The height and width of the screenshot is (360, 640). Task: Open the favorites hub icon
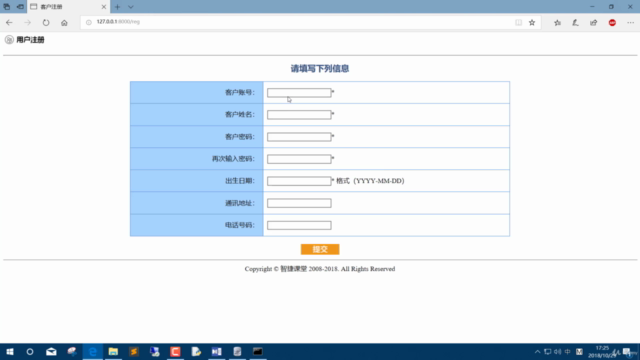(x=557, y=22)
